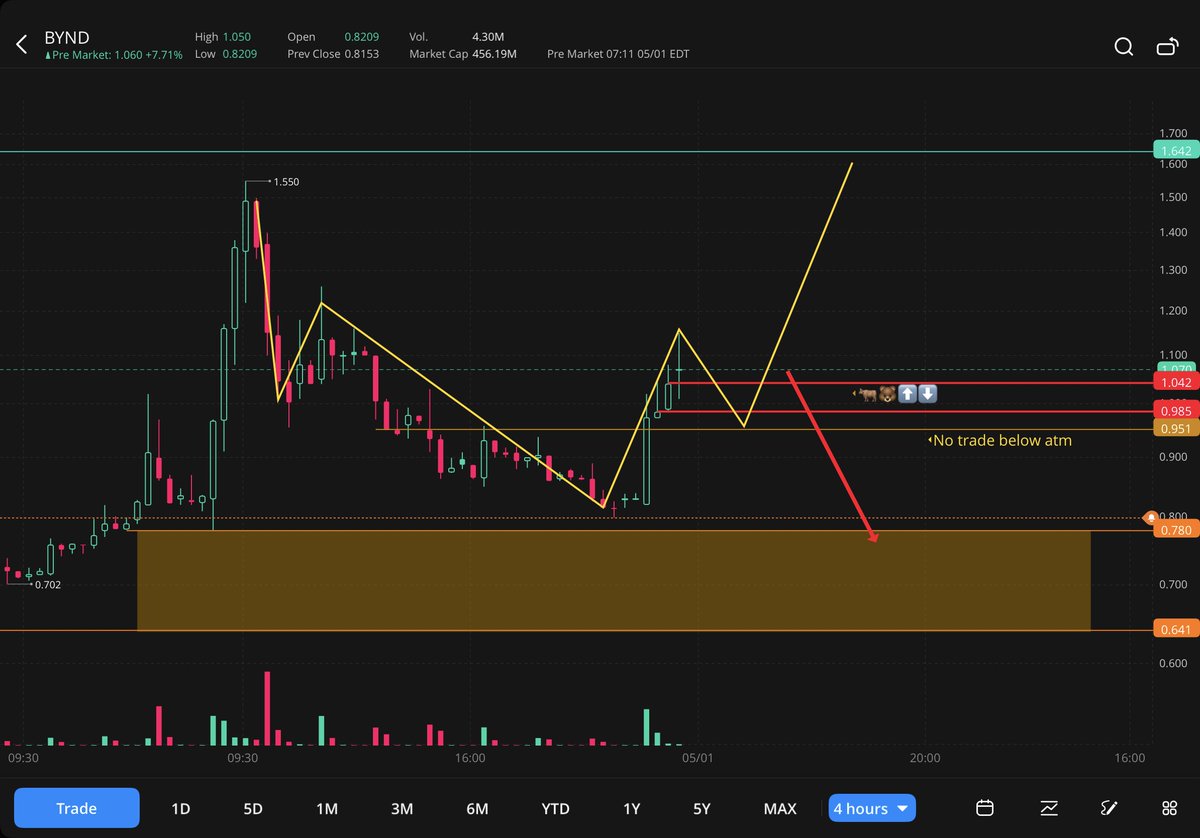The width and height of the screenshot is (1200, 838).
Task: Select the 1.042 red price label
Action: (1175, 383)
